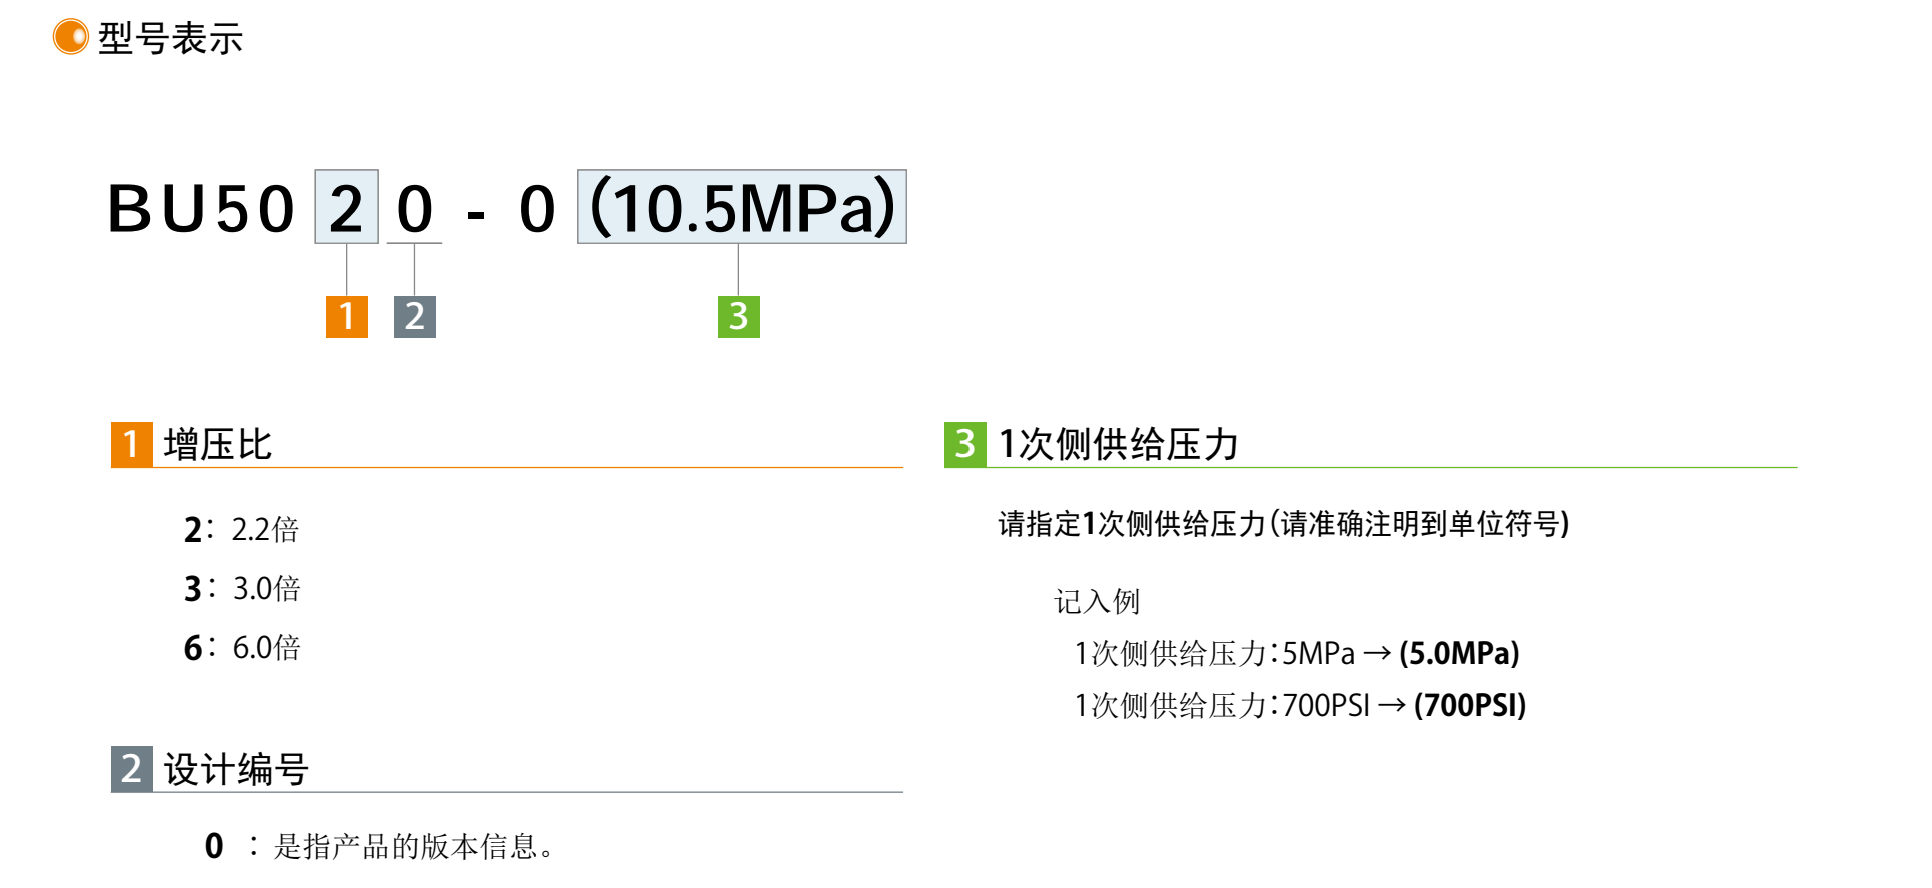Click the green 3 marker under the model code
1932x888 pixels.
pyautogui.click(x=738, y=316)
